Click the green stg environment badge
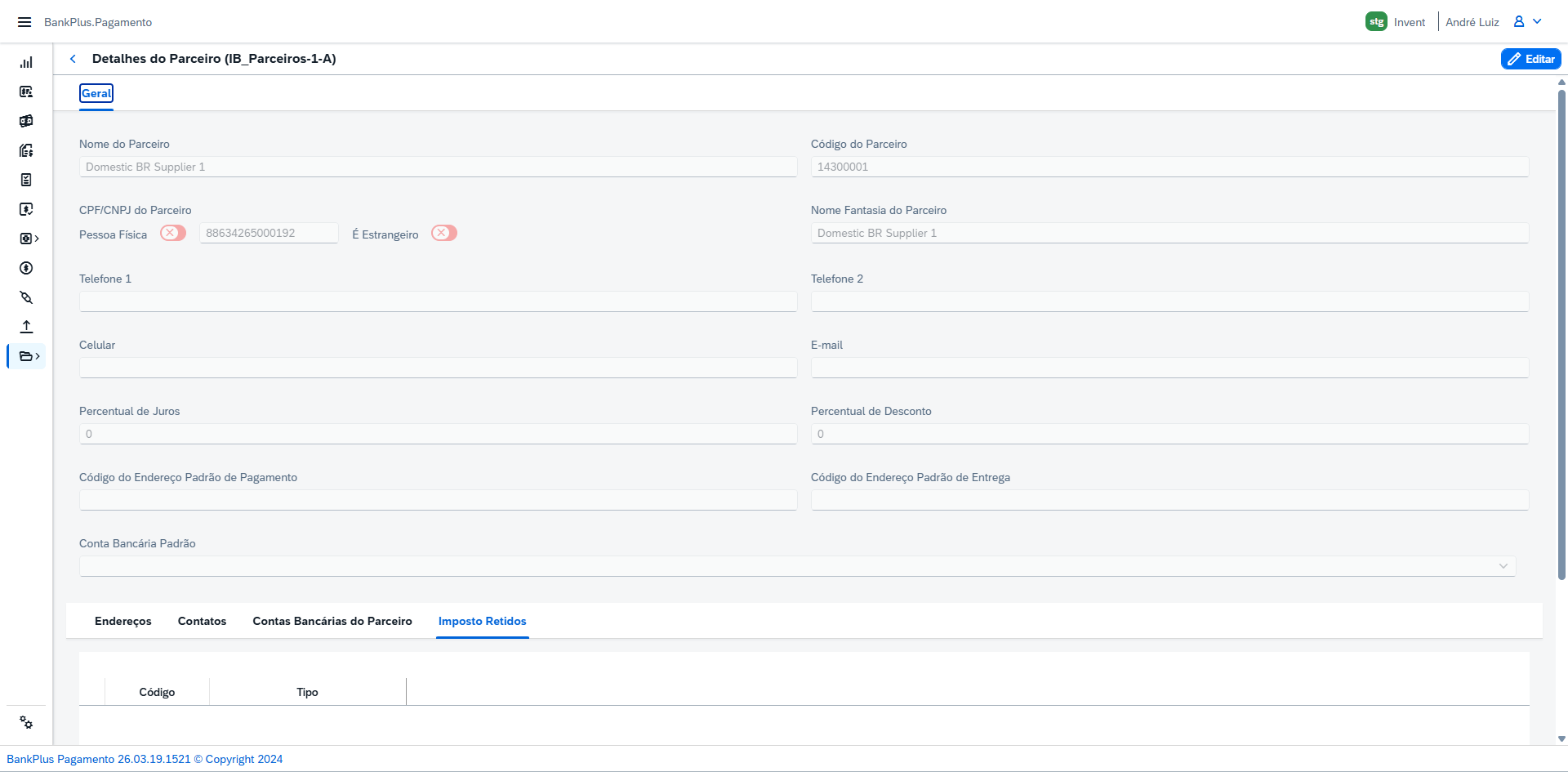Viewport: 1568px width, 772px height. tap(1376, 21)
